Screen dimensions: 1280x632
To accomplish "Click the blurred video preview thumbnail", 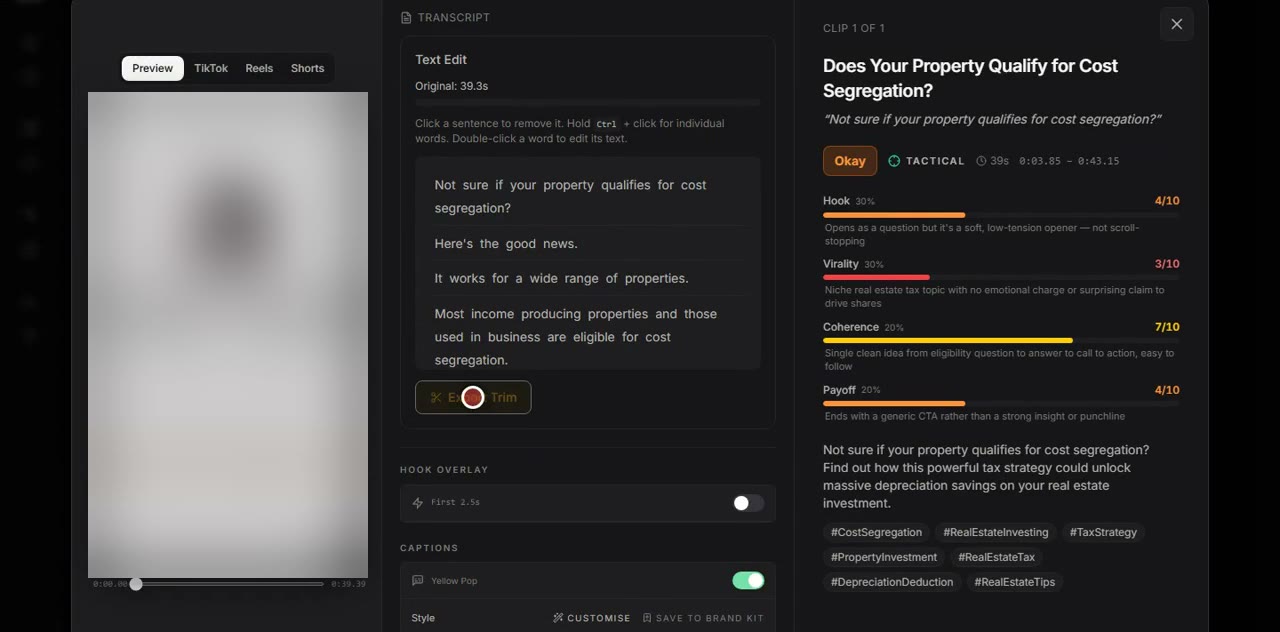I will (x=228, y=334).
